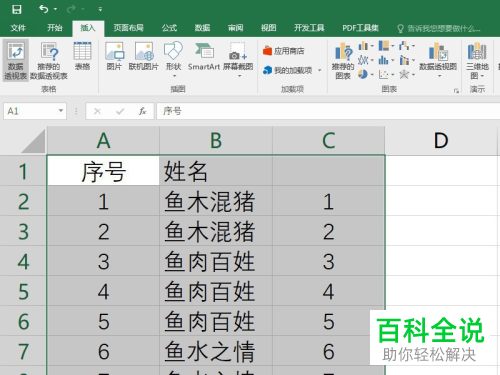Expand 我的加载项 dropdown arrow

coord(320,70)
